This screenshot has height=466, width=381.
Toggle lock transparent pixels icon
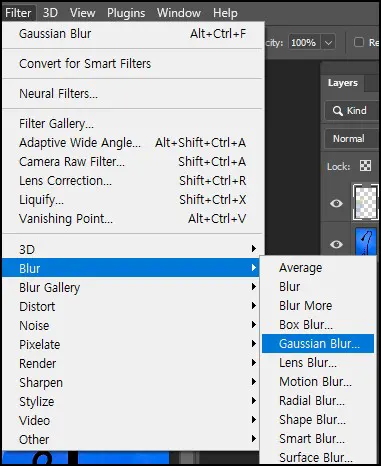point(365,166)
